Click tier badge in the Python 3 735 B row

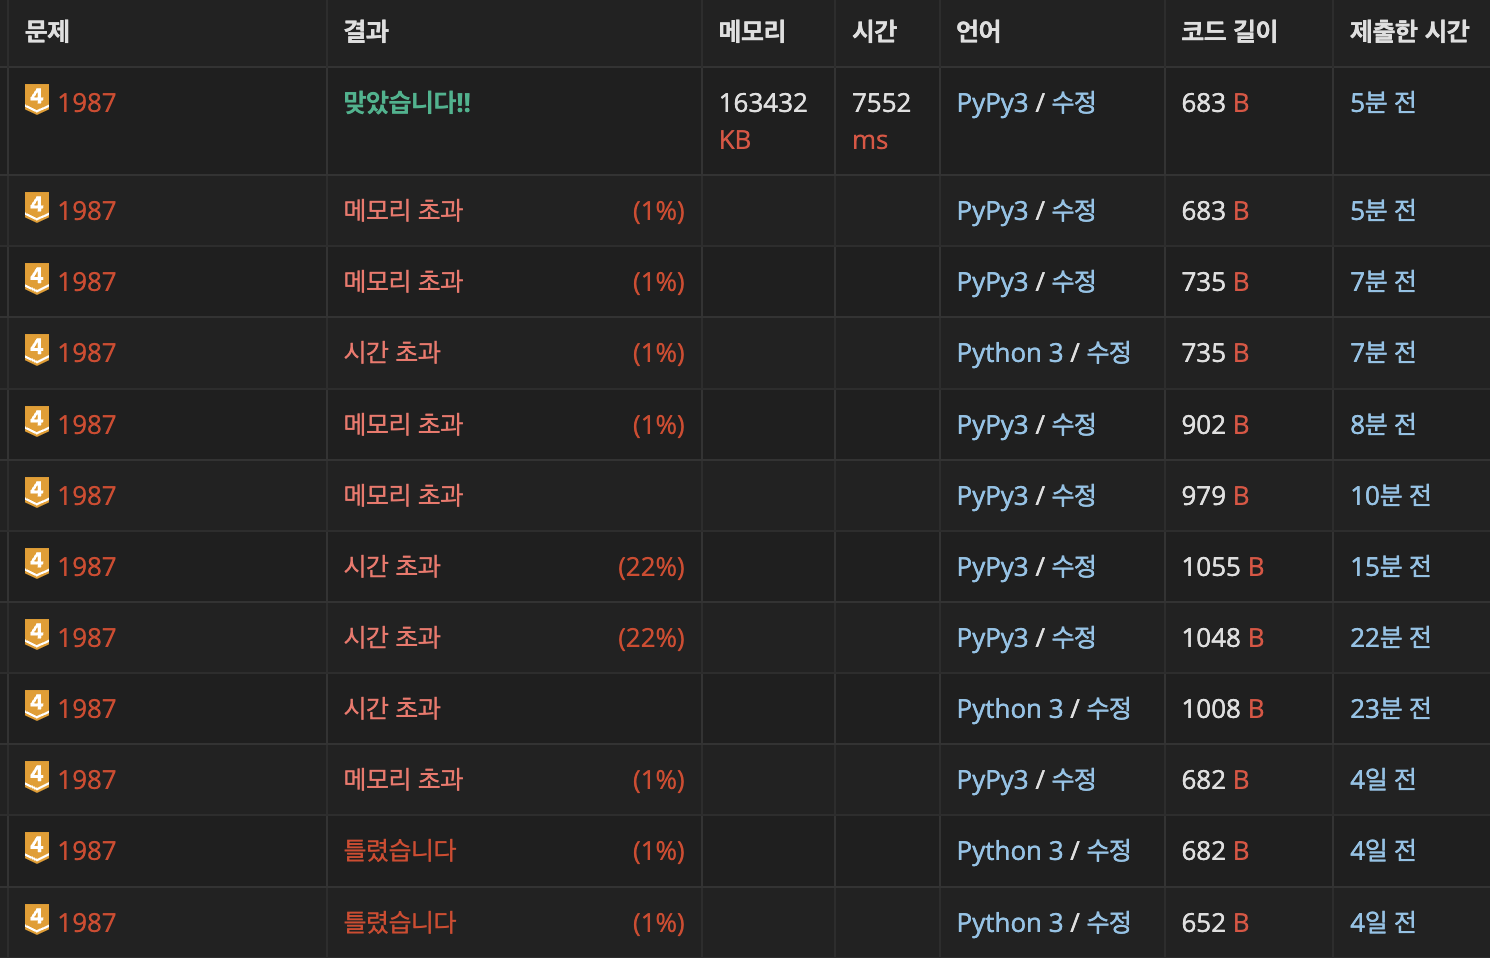tap(37, 349)
